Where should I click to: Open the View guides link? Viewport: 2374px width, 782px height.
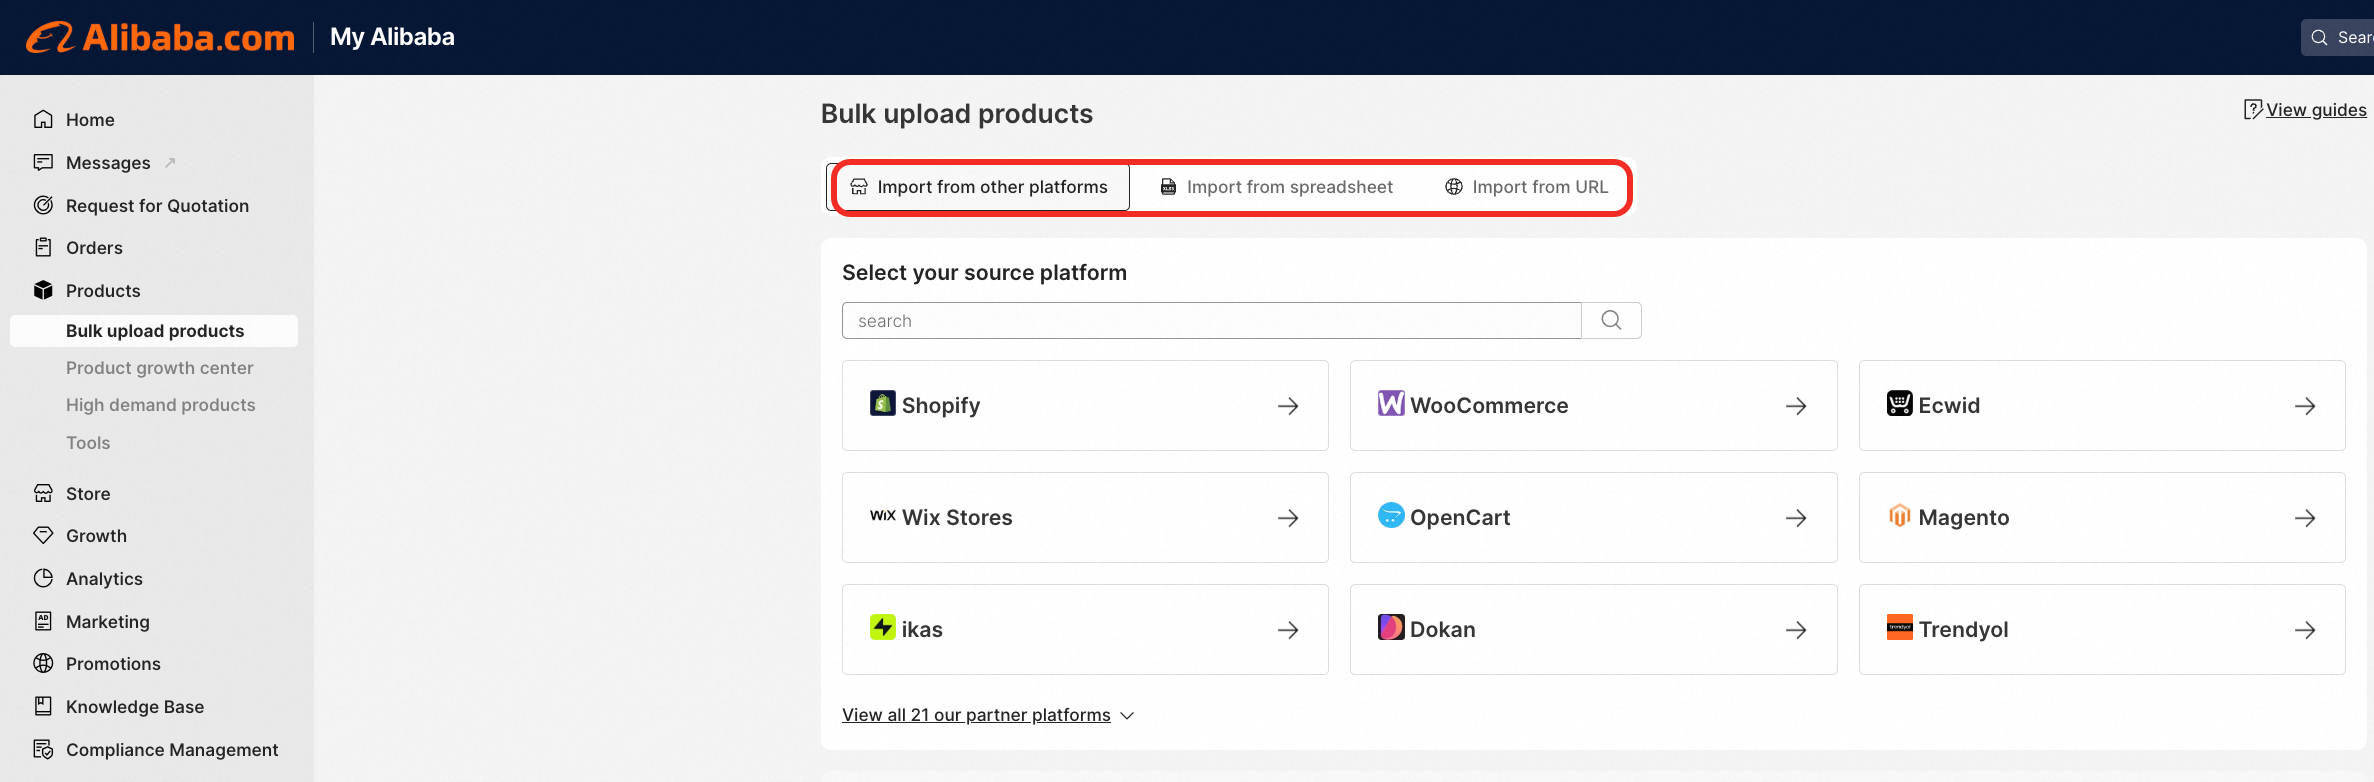click(x=2316, y=110)
